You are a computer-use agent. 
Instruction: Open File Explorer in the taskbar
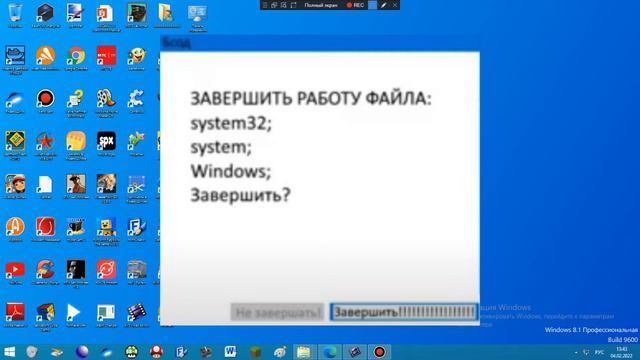304,352
